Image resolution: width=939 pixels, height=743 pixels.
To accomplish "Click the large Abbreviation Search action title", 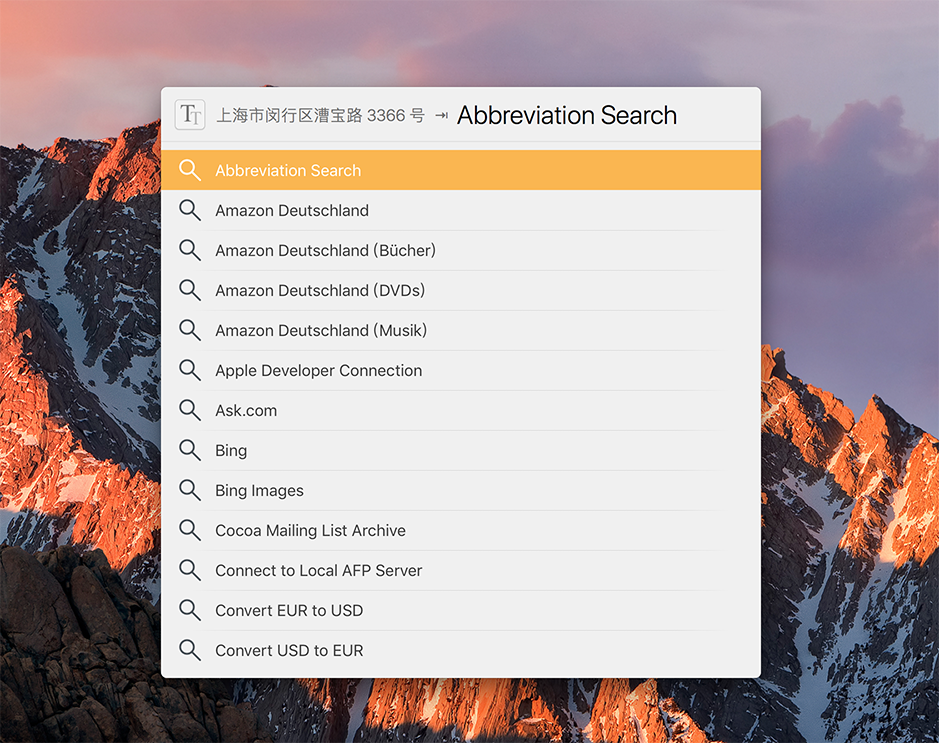I will [x=567, y=115].
